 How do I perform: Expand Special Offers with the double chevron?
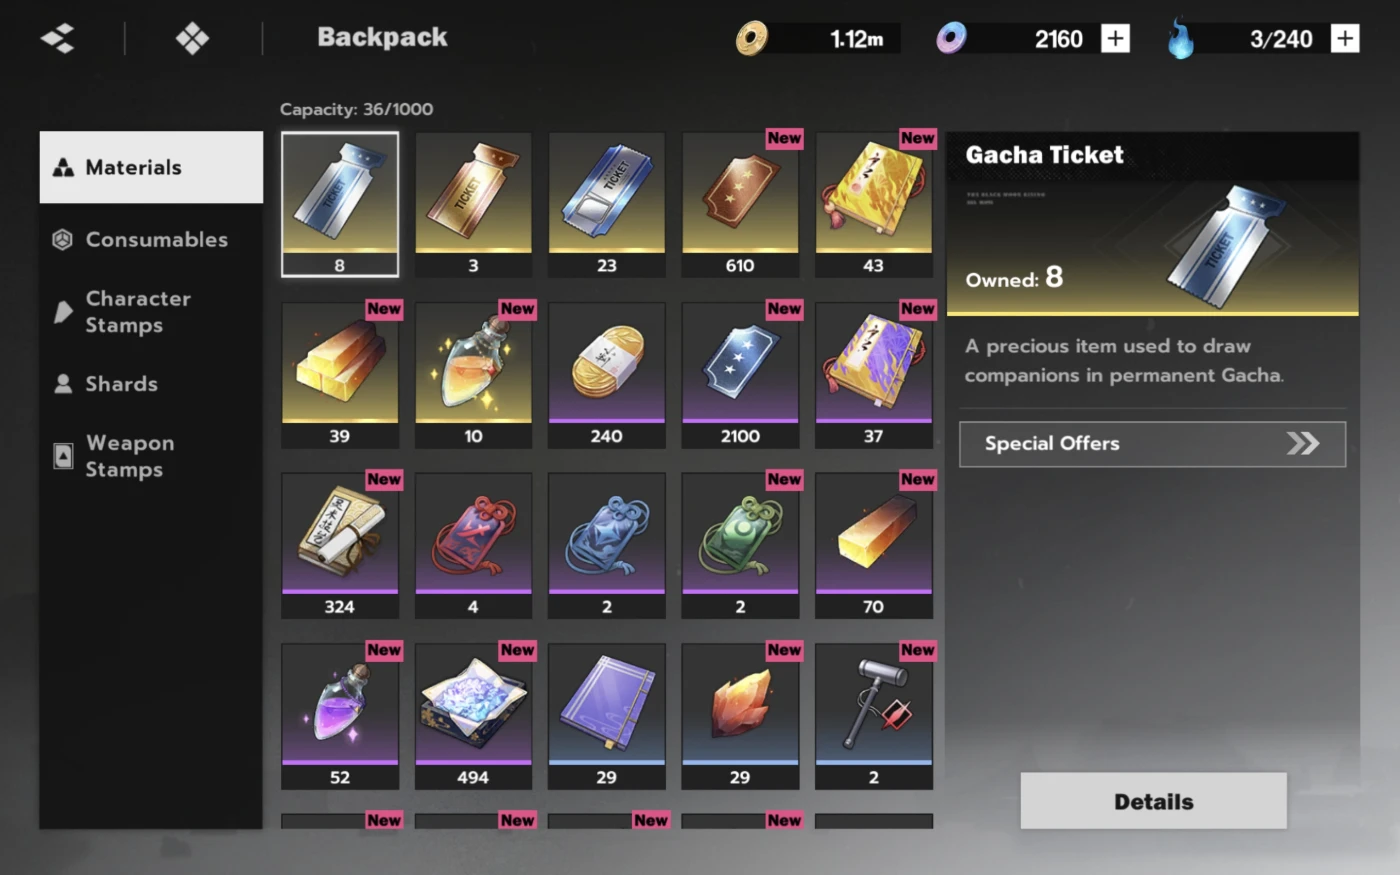click(x=1303, y=443)
